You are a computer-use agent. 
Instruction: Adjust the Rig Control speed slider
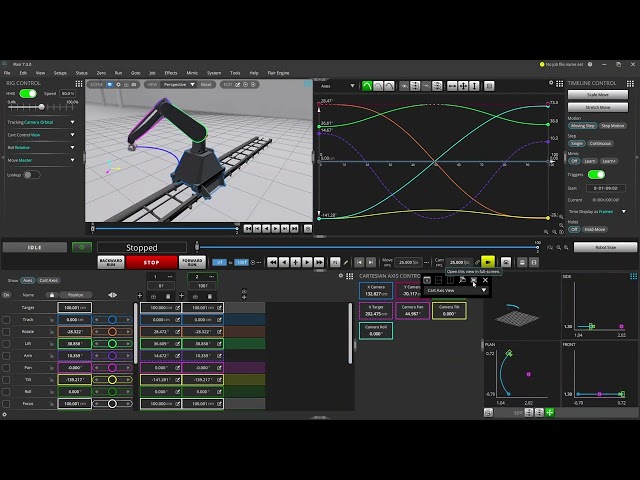42,107
